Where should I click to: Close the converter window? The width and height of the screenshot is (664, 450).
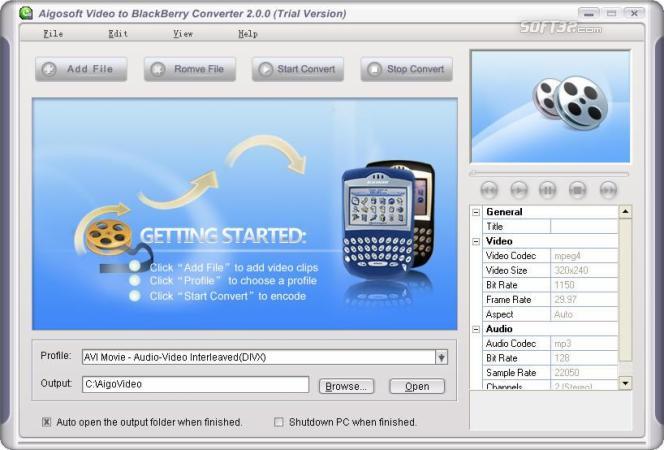634,14
